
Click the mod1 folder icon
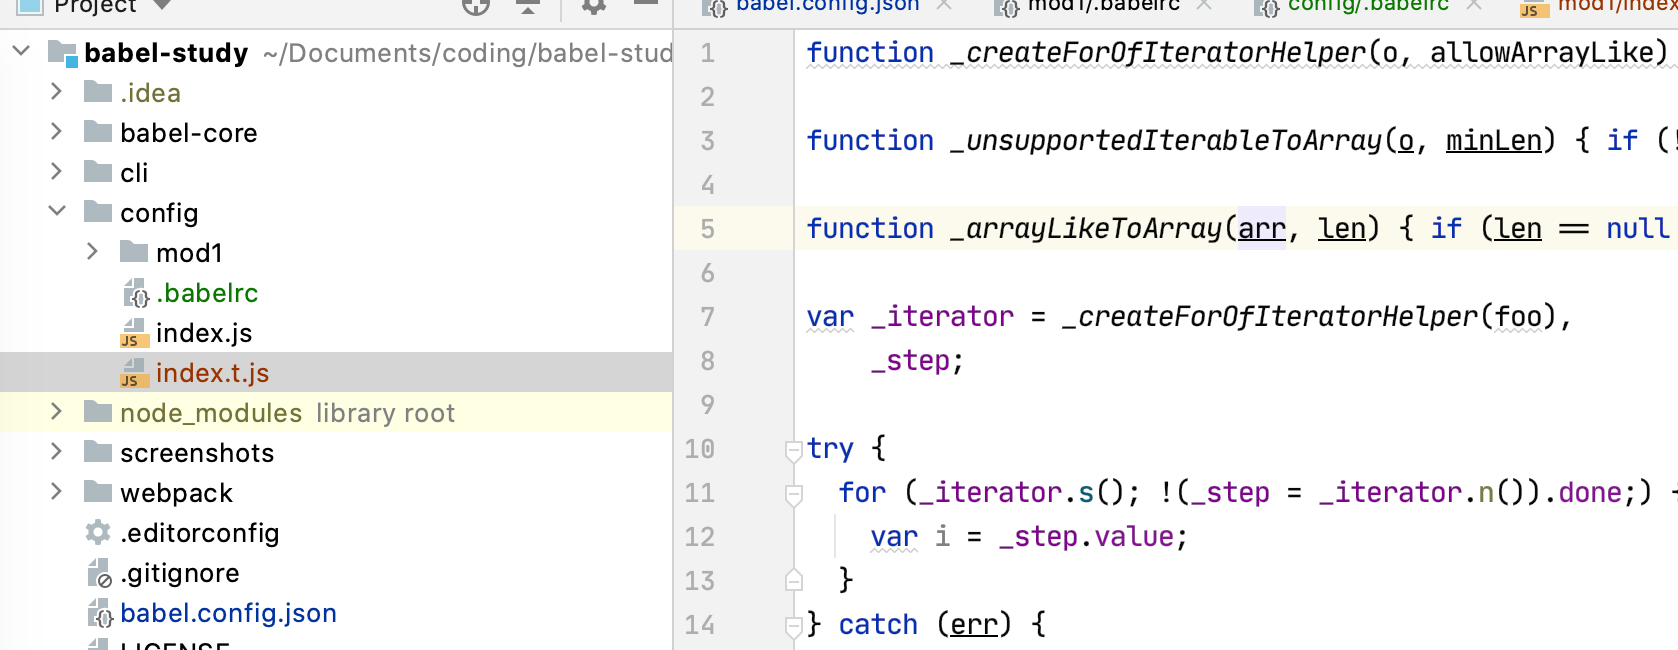[x=134, y=252]
